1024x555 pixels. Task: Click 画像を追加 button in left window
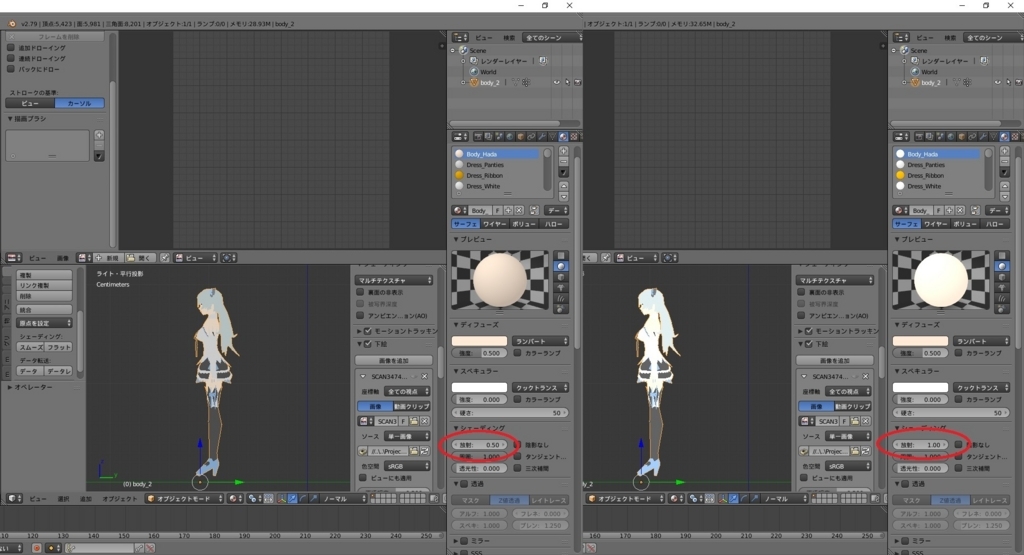point(394,360)
